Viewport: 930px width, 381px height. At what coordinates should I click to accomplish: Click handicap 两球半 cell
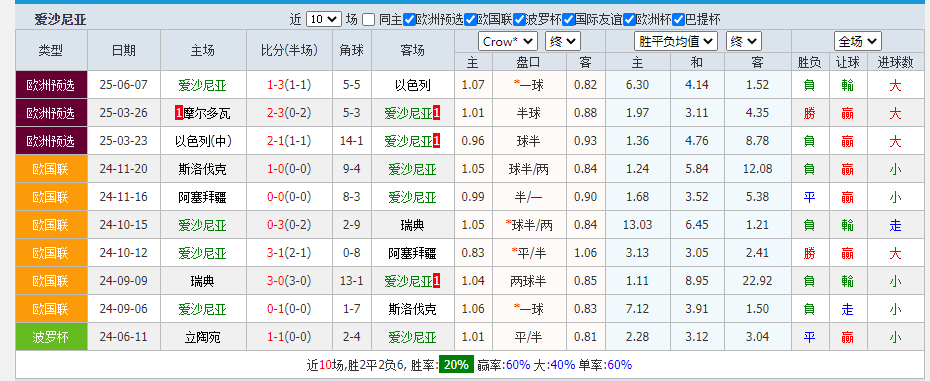[x=528, y=281]
